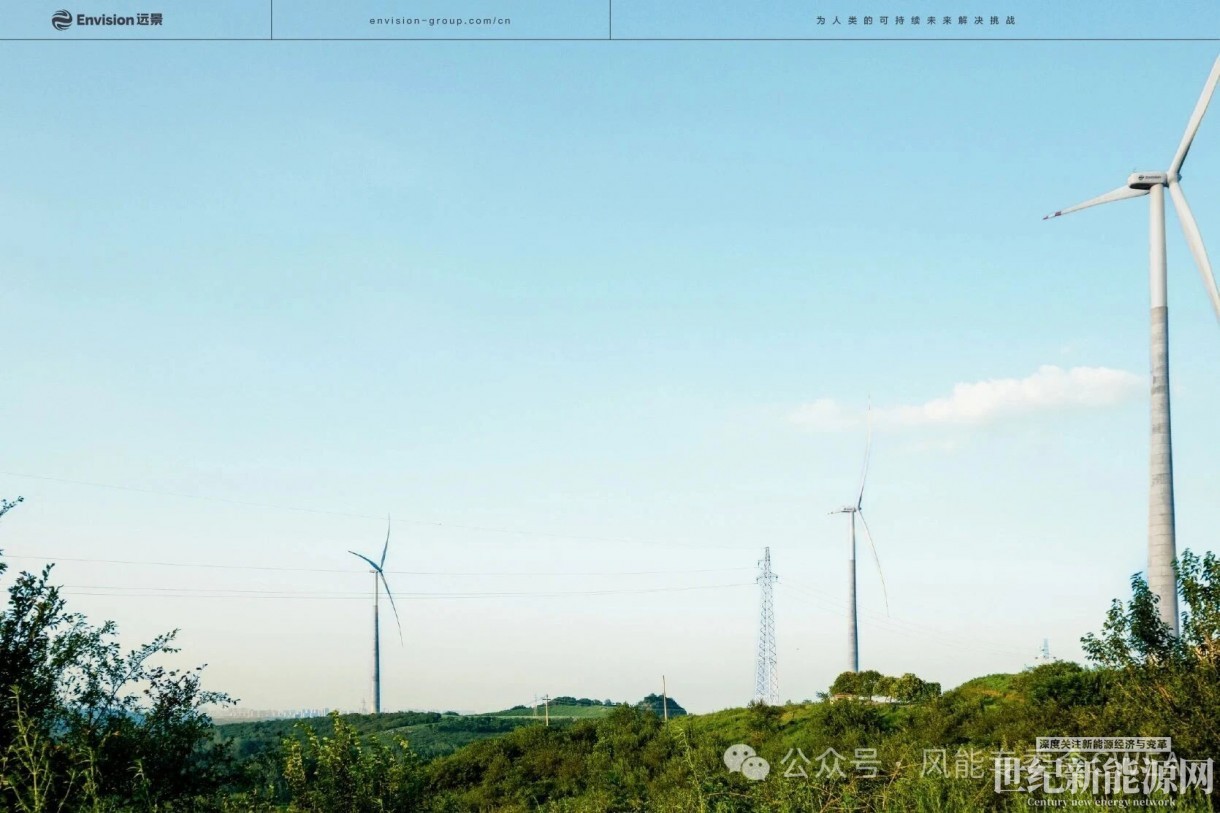Click the distant city skyline on the horizon
The width and height of the screenshot is (1220, 813).
[270, 714]
